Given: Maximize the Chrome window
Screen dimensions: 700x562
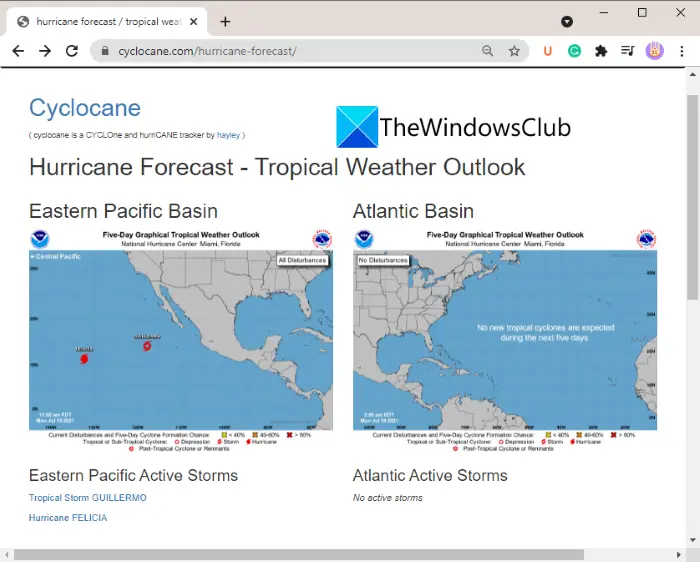Looking at the screenshot, I should tap(642, 12).
